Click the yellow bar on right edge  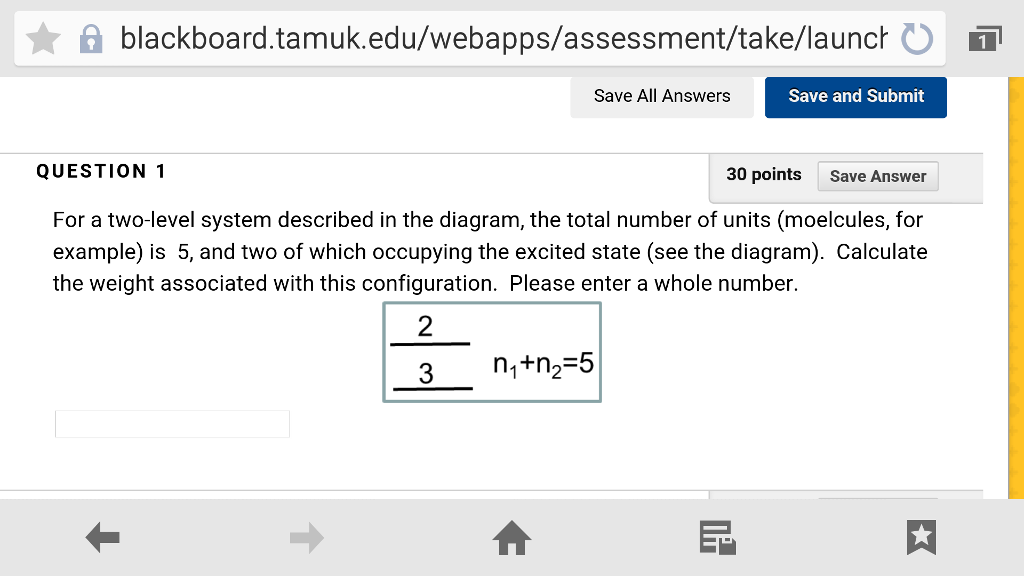[x=1016, y=287]
